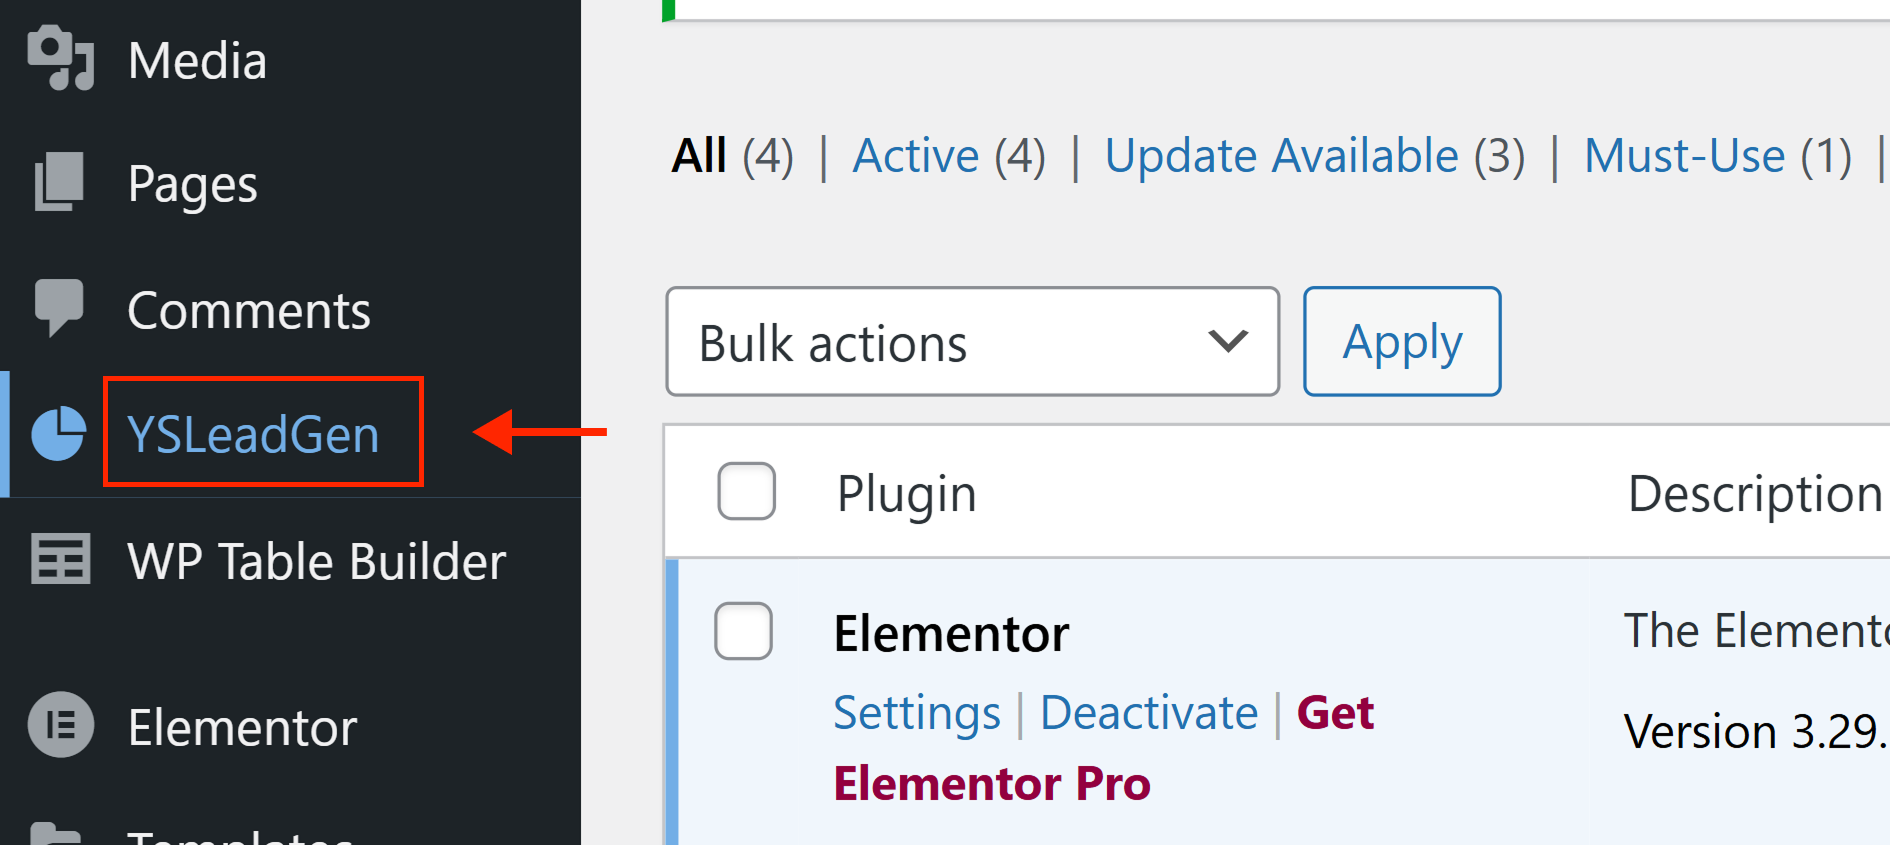Click the WP Table Builder grid icon
This screenshot has height=845, width=1890.
[x=61, y=559]
